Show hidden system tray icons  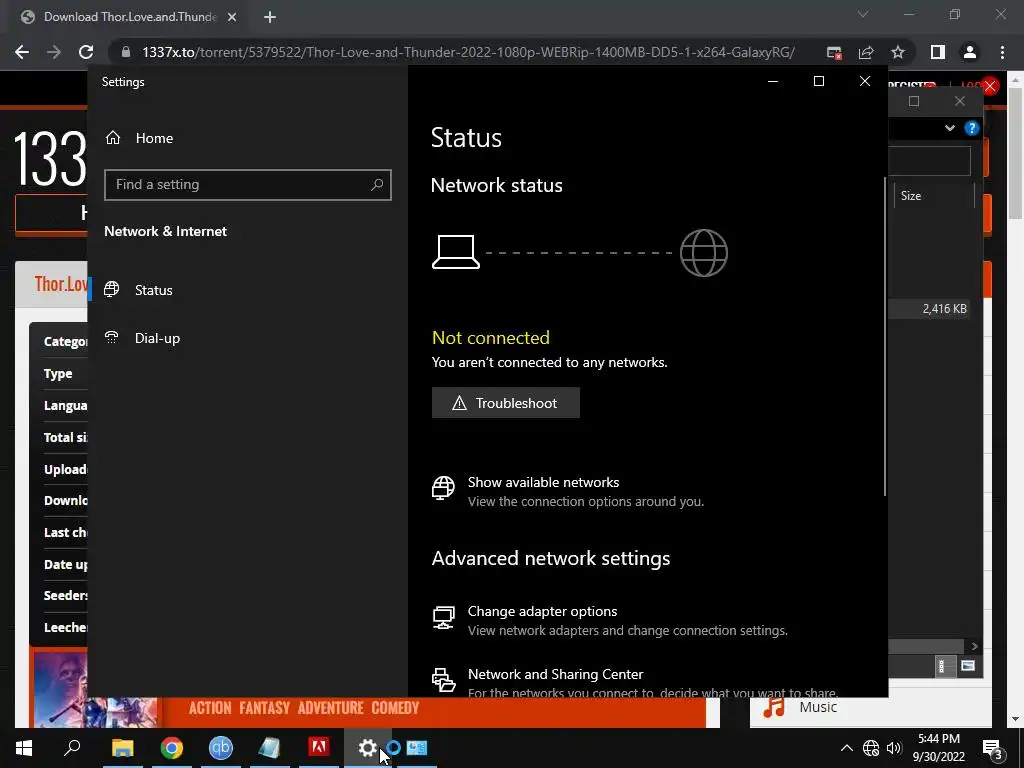[x=846, y=748]
